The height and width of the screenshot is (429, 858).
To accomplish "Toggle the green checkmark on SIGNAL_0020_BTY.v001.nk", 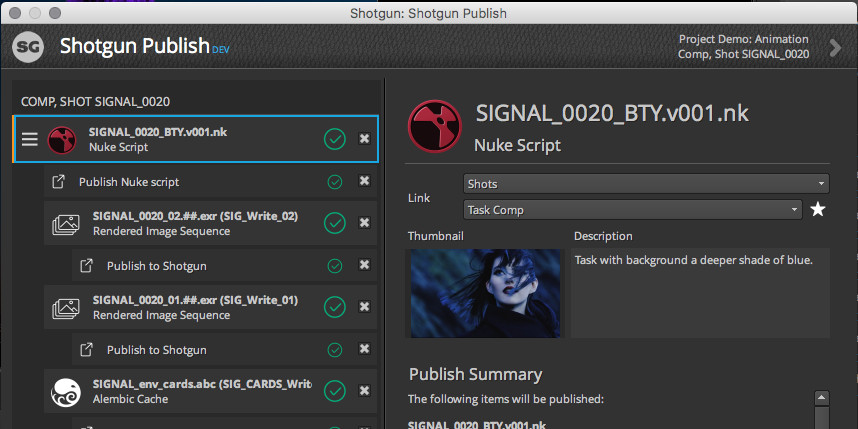I will click(x=335, y=139).
